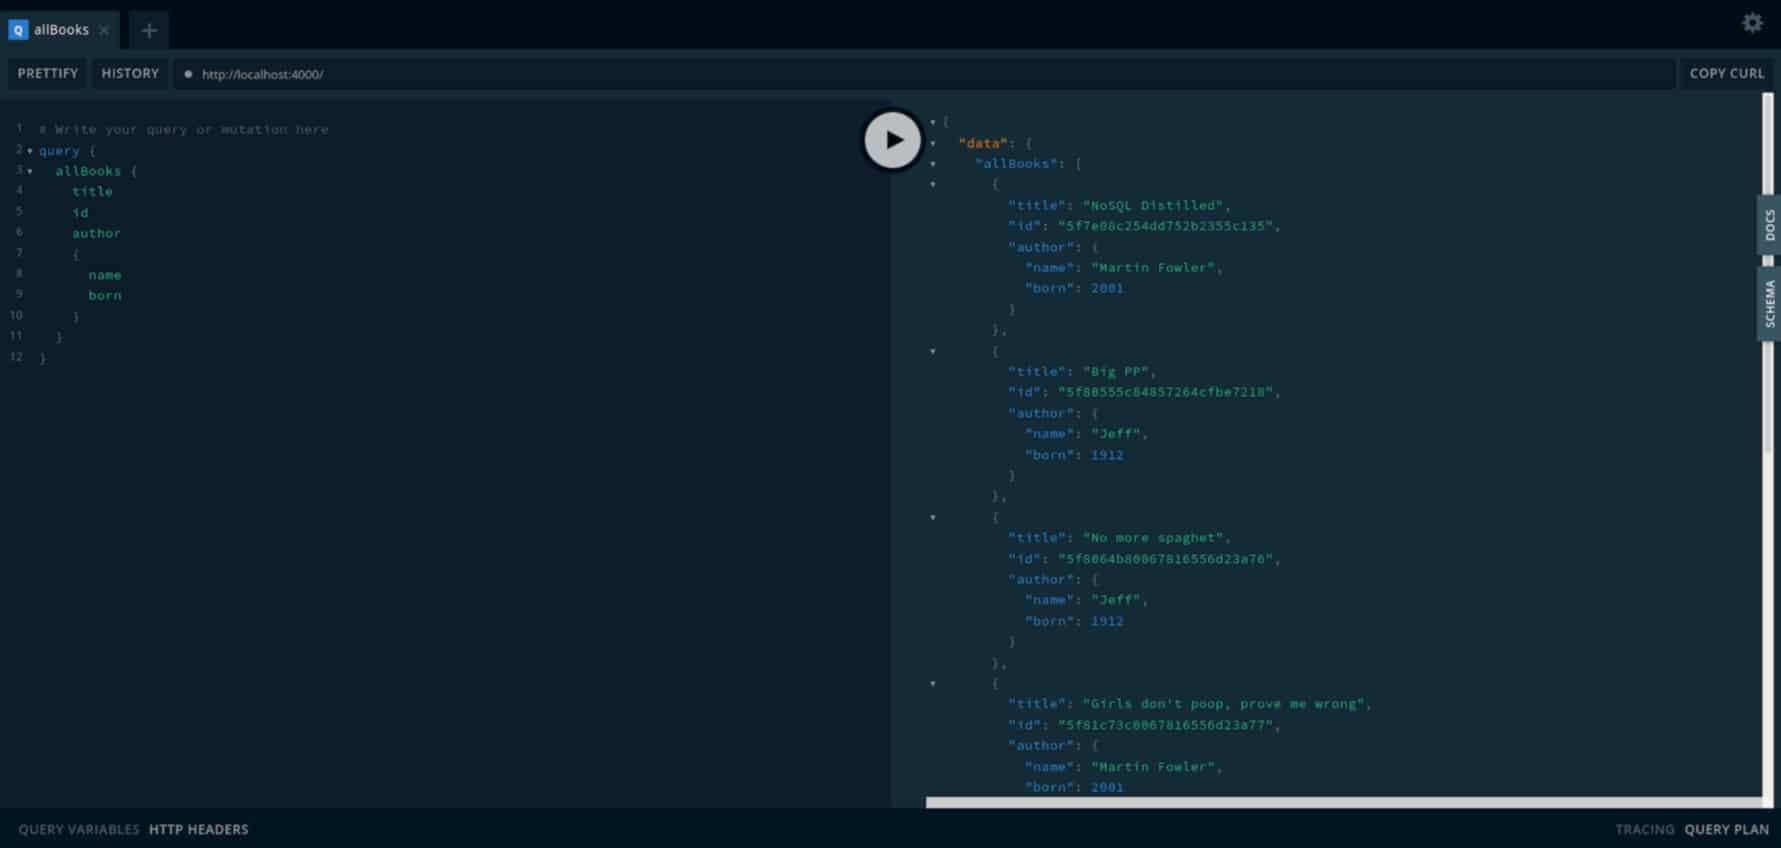Collapse the Big PP book object

tap(933, 351)
